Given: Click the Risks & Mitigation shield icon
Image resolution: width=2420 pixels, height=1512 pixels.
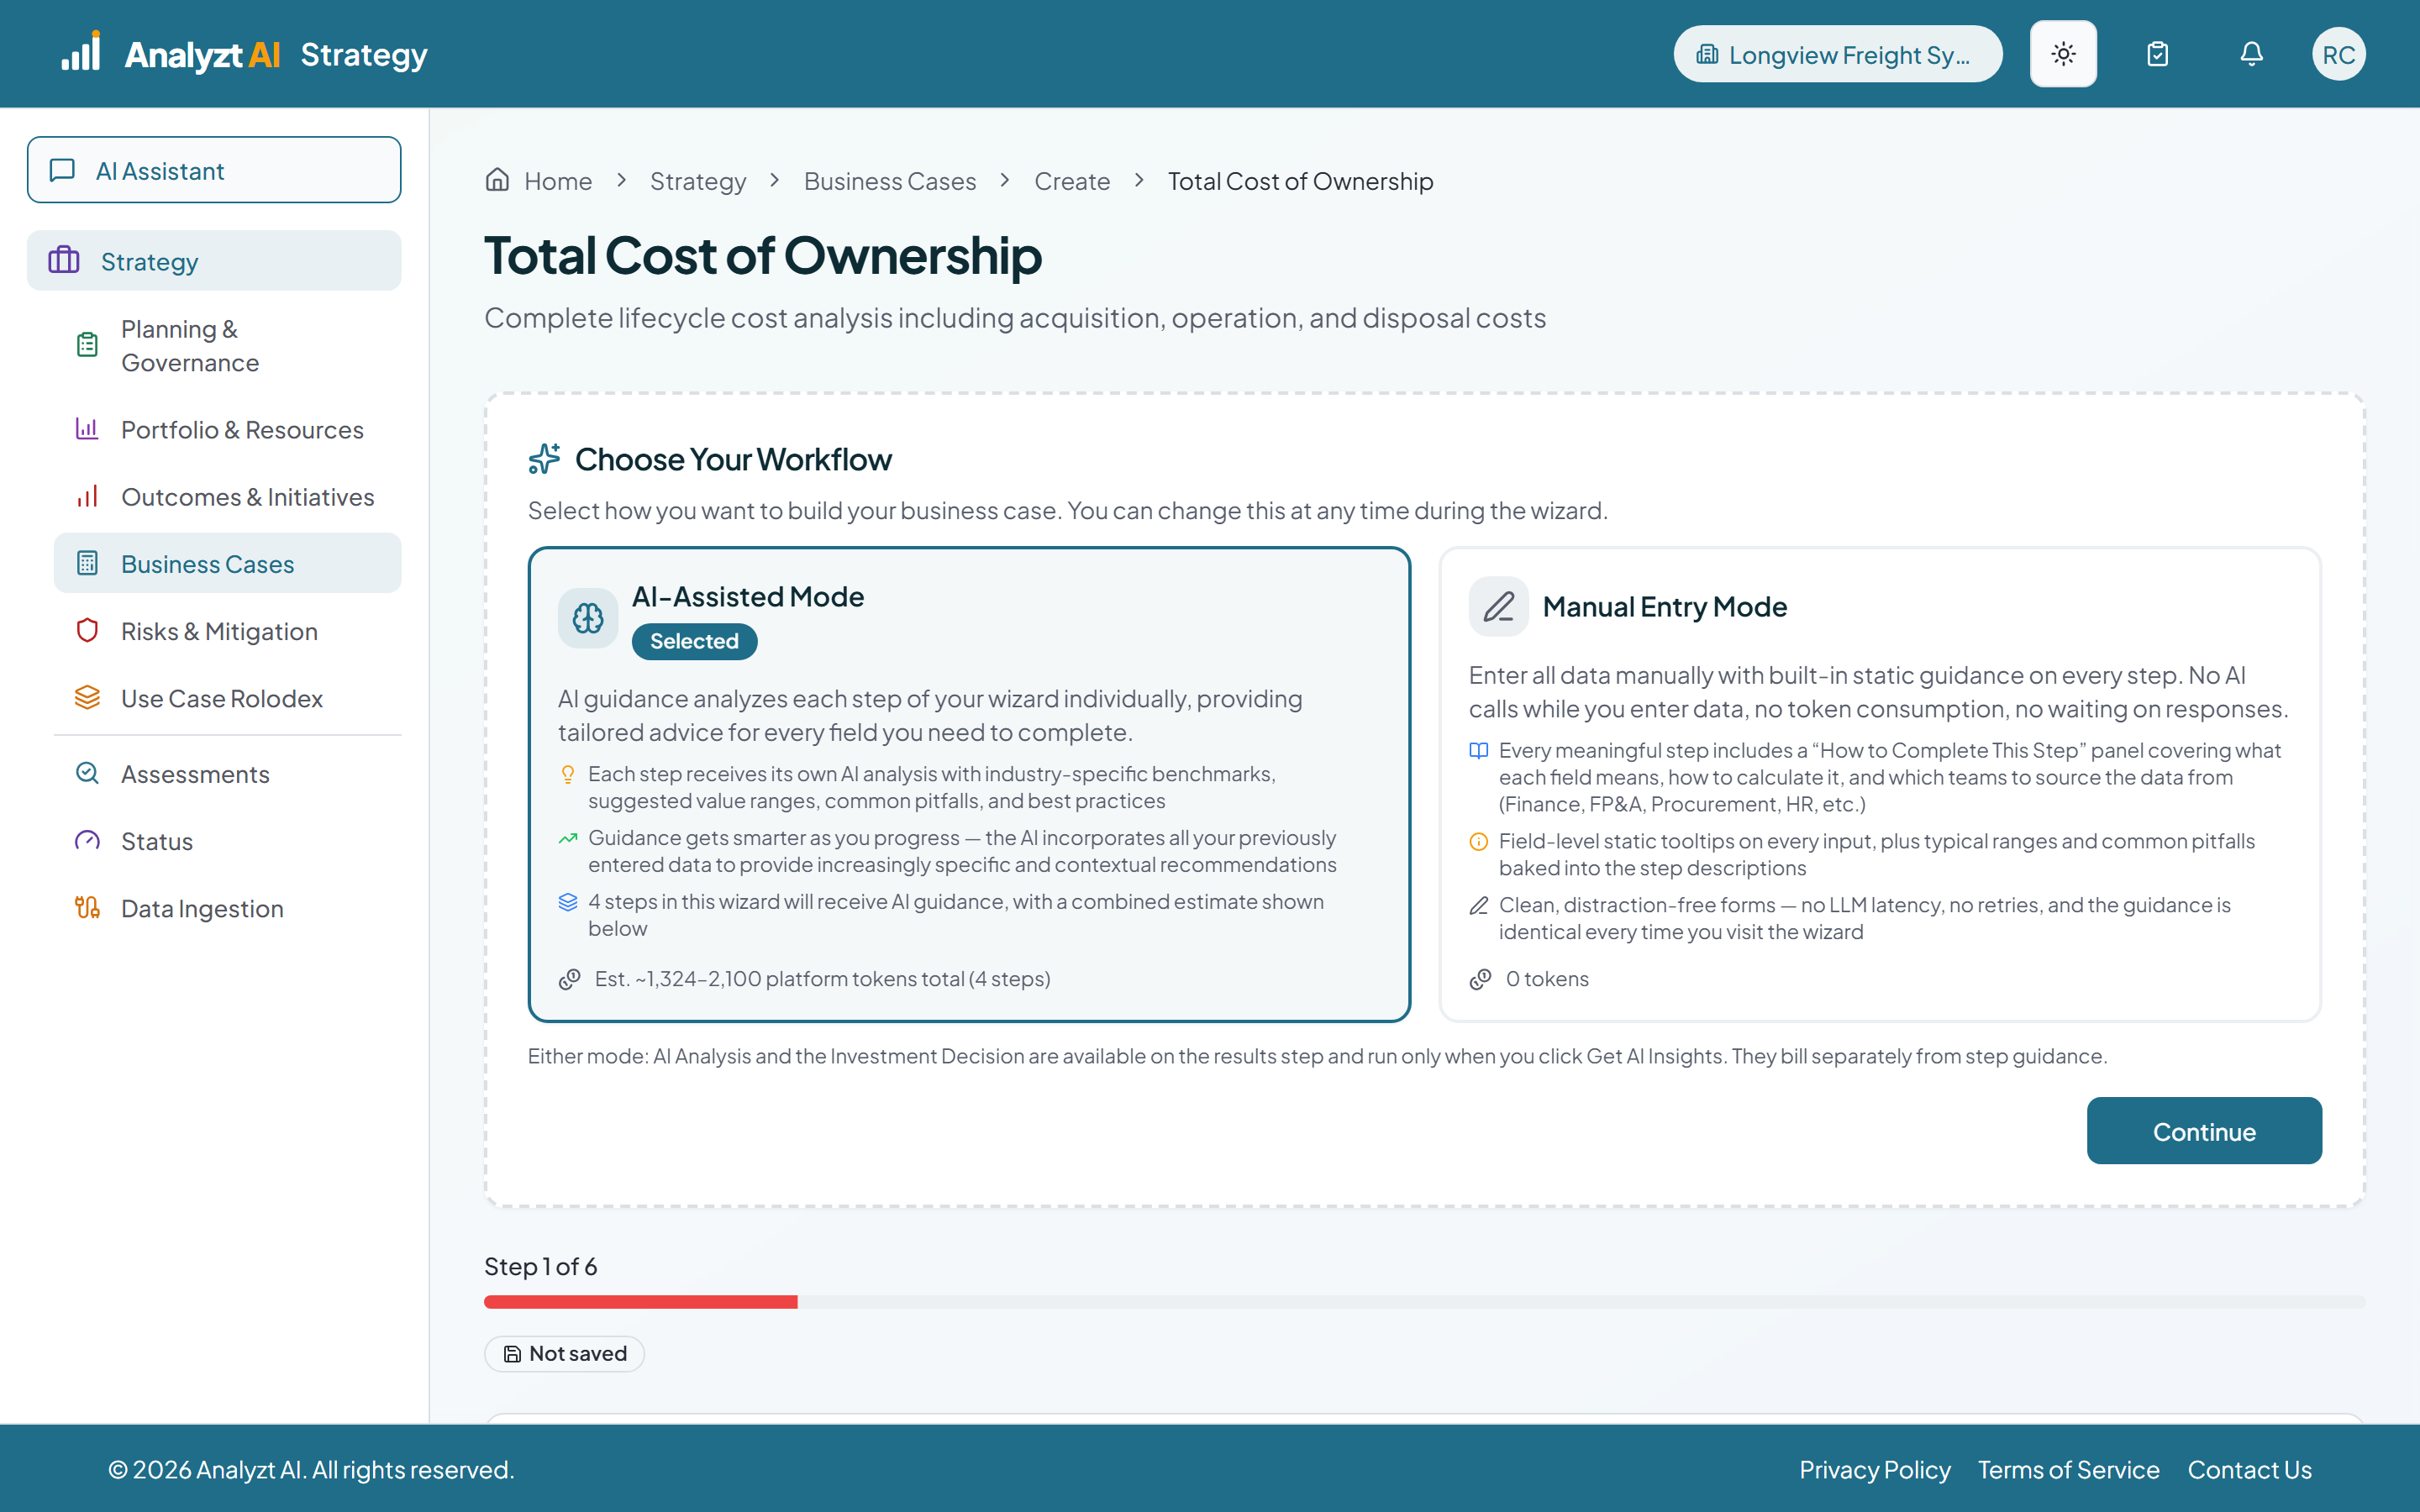Looking at the screenshot, I should coord(87,630).
